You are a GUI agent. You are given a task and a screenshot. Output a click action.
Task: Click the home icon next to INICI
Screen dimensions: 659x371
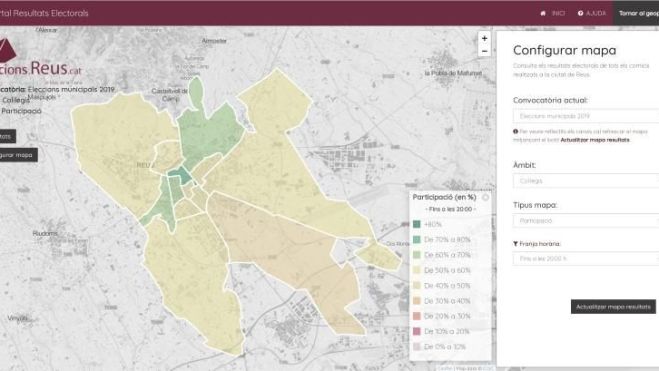(543, 13)
